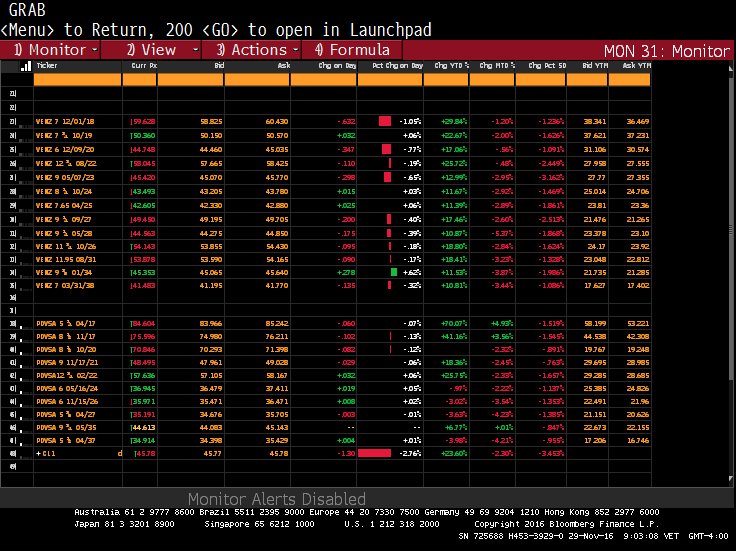Click the table scrollbar down arrow
Image resolution: width=736 pixels, height=551 pixels.
pos(731,479)
